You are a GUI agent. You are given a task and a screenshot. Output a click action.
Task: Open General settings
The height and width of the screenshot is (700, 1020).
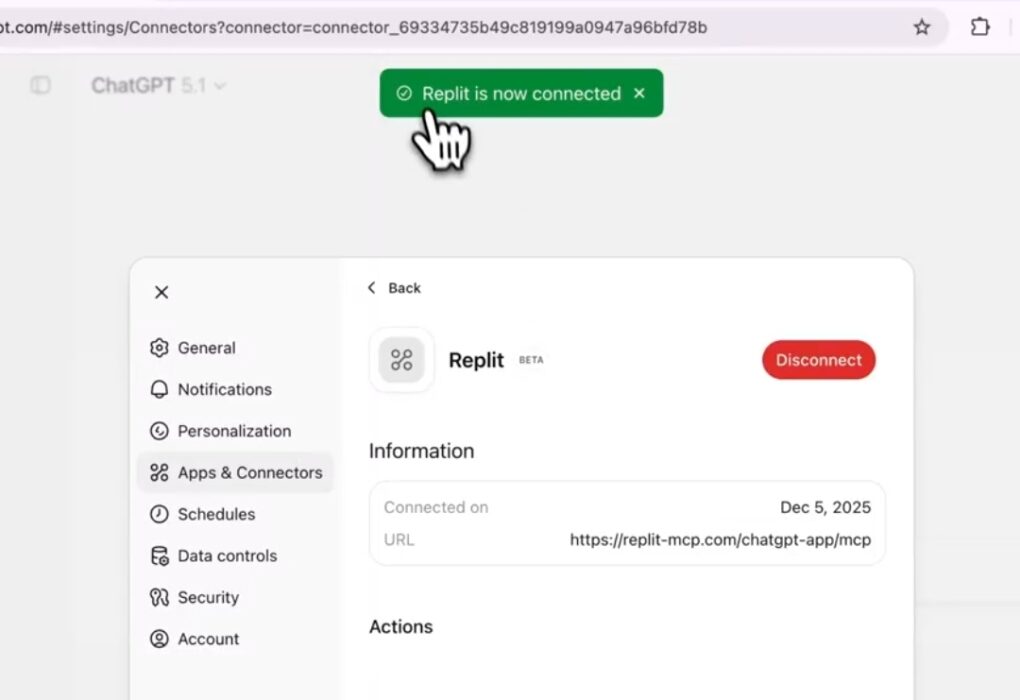pyautogui.click(x=206, y=348)
